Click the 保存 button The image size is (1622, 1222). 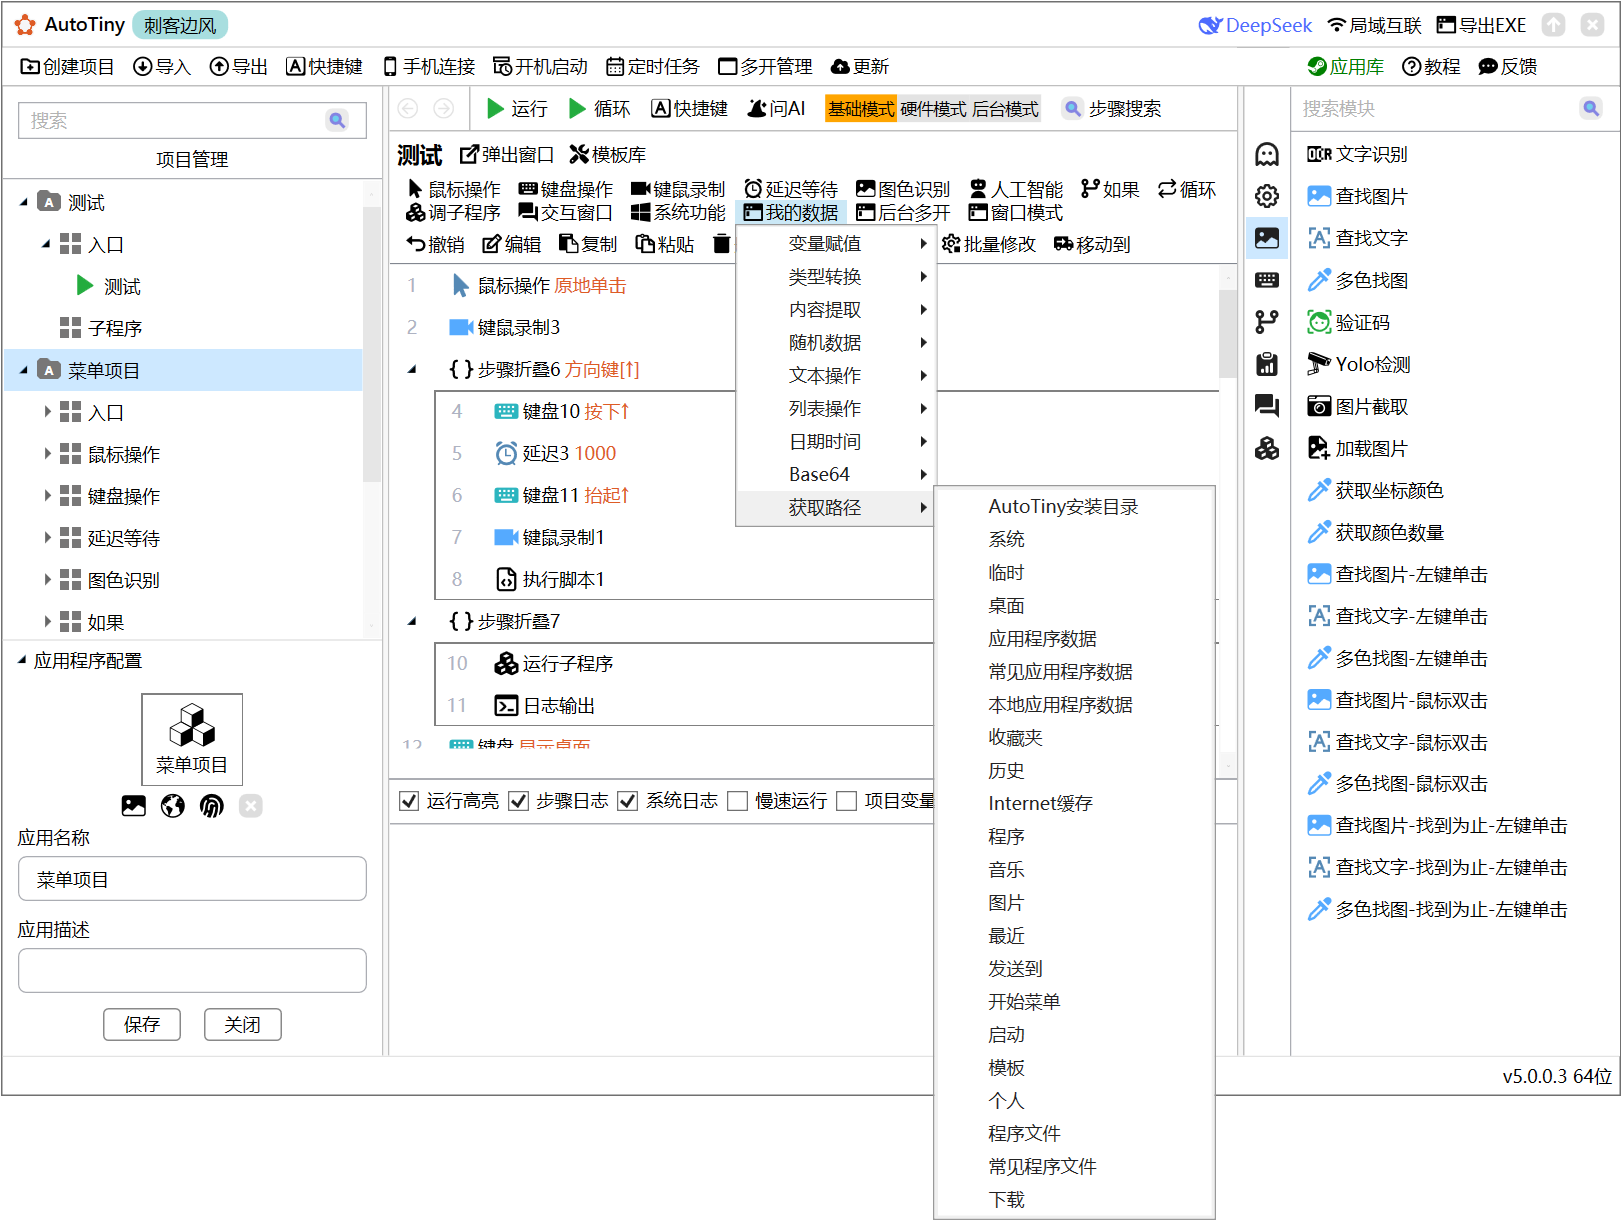[x=142, y=1025]
